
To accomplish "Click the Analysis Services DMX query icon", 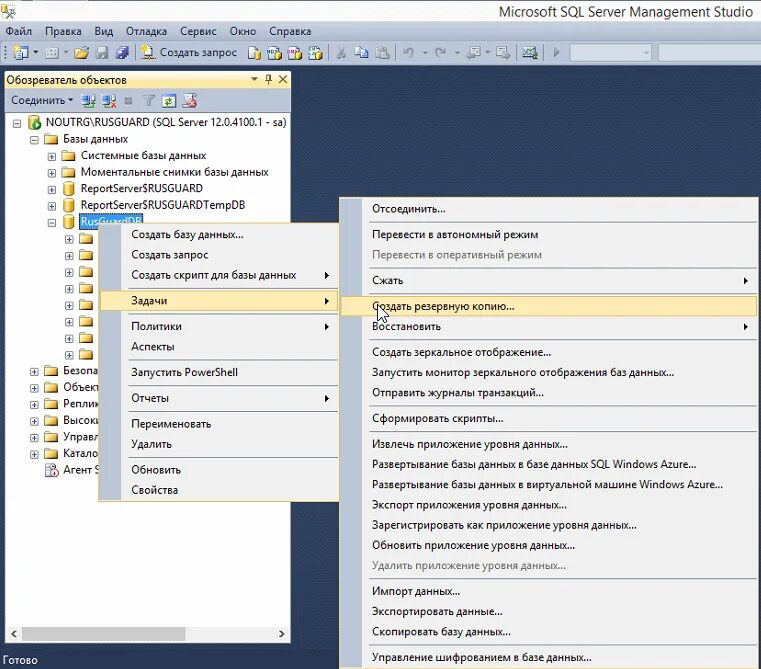I will coord(295,52).
